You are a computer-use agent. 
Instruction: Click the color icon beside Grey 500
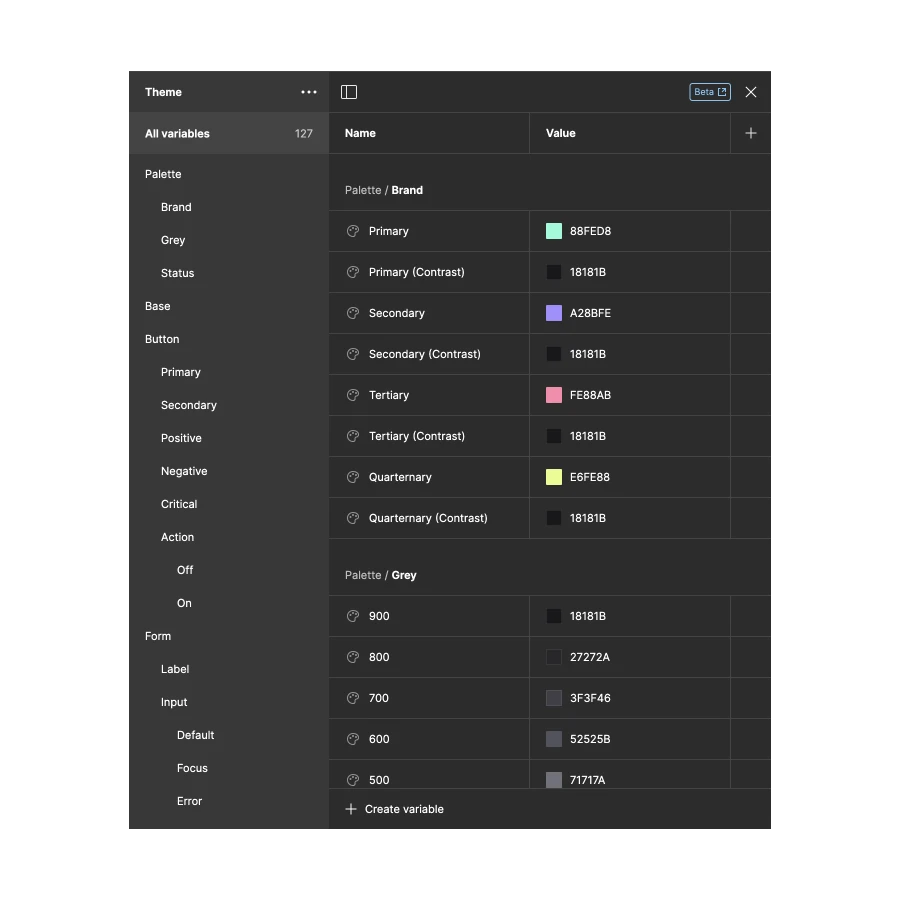353,780
